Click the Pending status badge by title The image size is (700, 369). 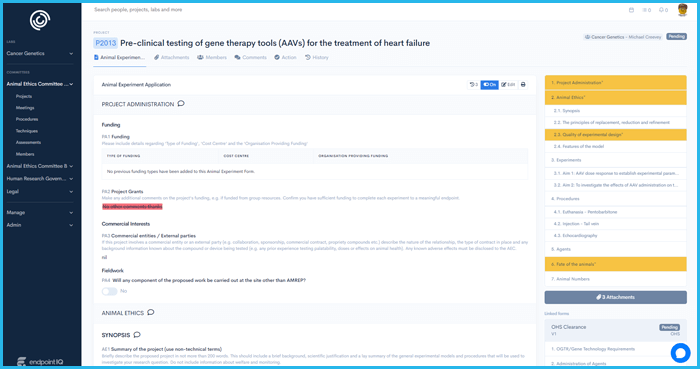[676, 37]
